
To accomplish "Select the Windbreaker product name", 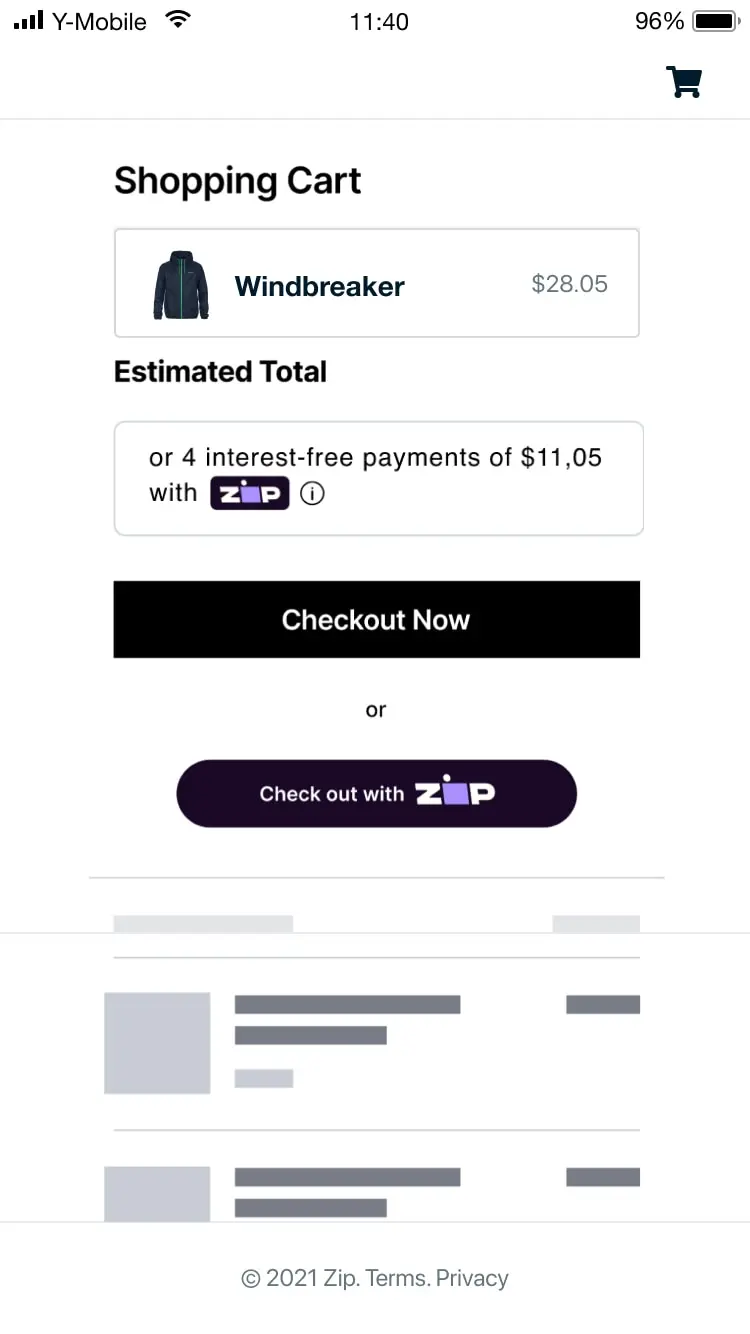I will (x=318, y=286).
